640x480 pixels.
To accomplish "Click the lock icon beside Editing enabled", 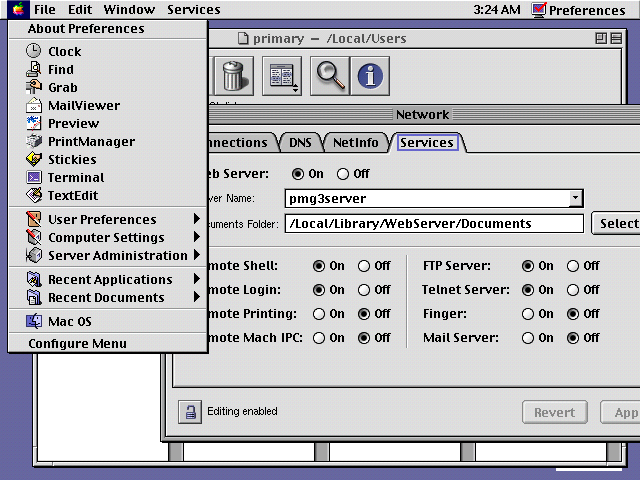I will [188, 411].
